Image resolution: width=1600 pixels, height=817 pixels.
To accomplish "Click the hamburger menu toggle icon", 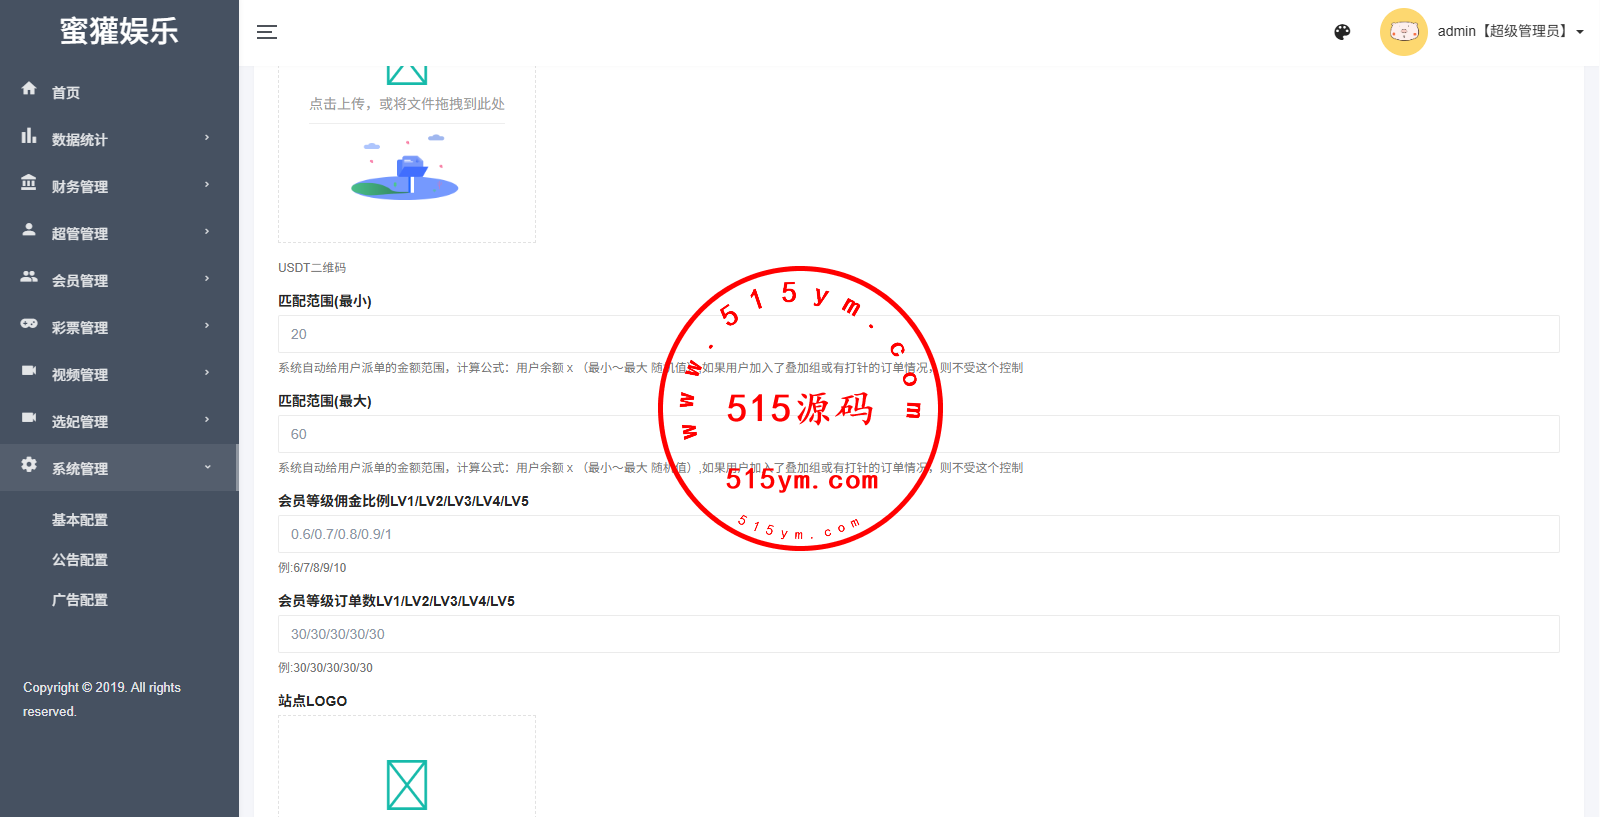I will point(267,32).
